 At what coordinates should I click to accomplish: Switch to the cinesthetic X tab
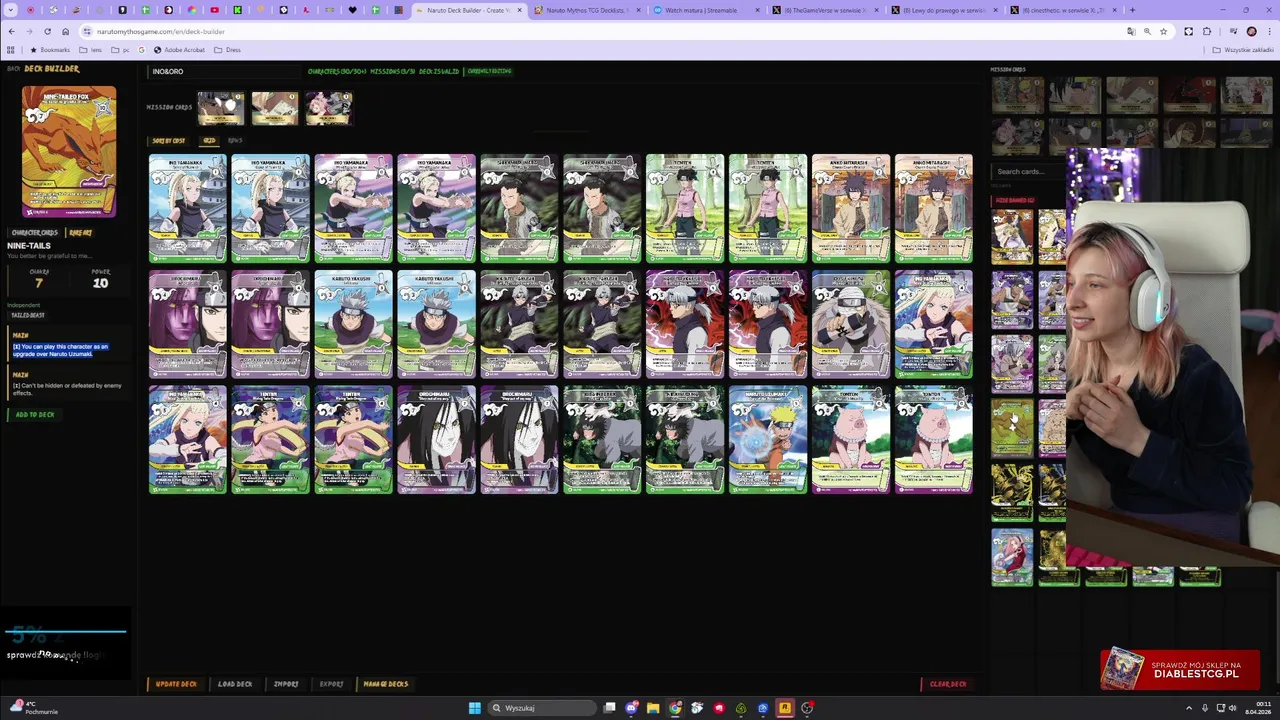(1063, 10)
